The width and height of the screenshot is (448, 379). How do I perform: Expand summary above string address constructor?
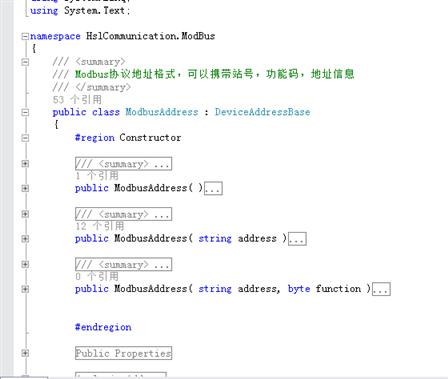tap(25, 214)
